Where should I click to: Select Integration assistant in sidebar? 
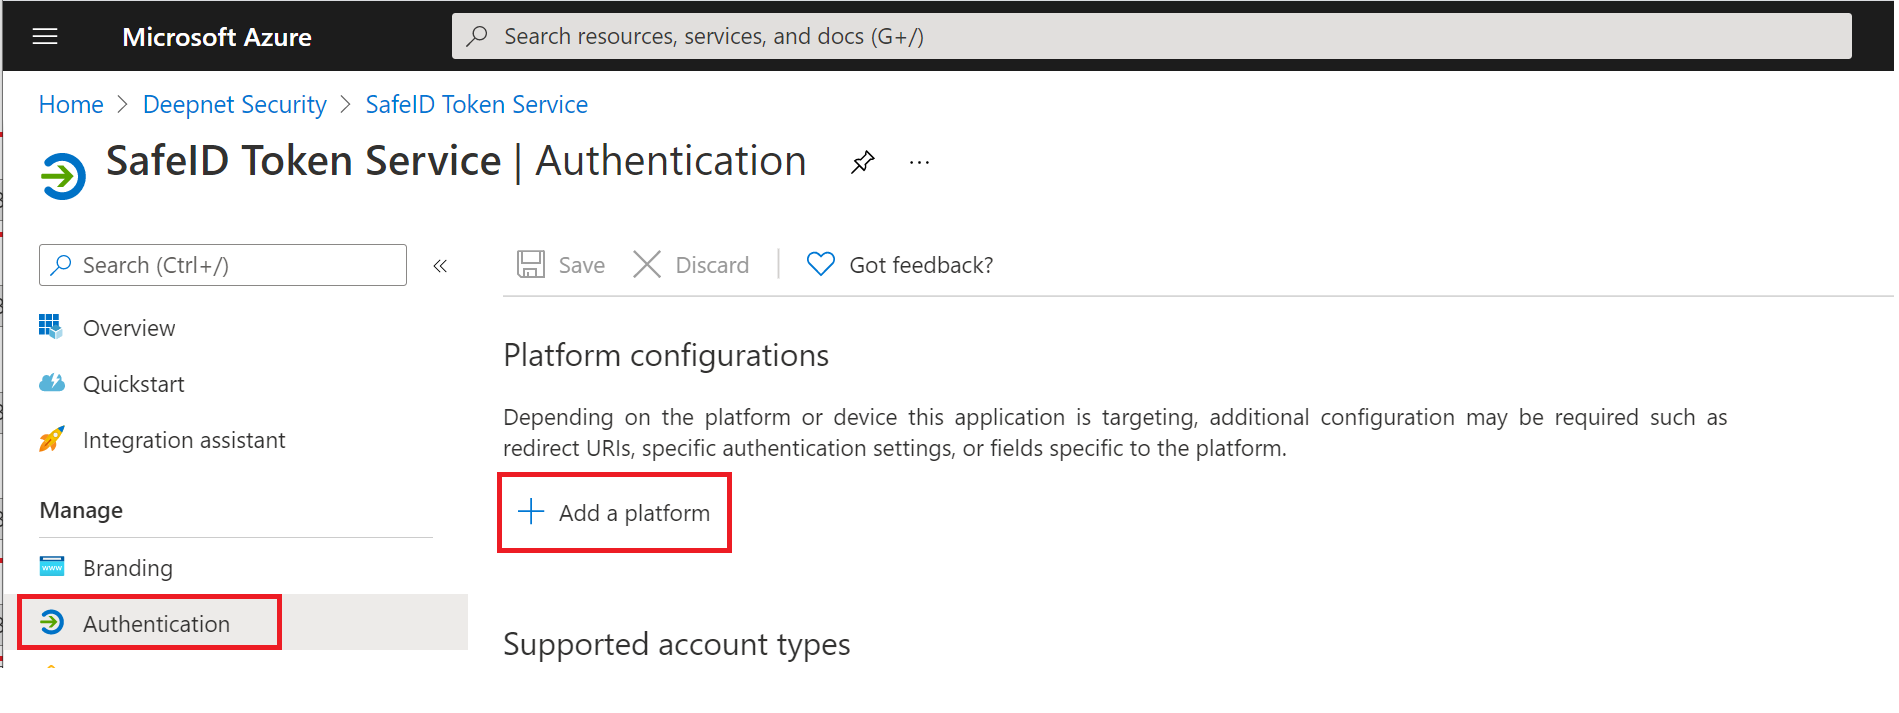click(x=184, y=440)
